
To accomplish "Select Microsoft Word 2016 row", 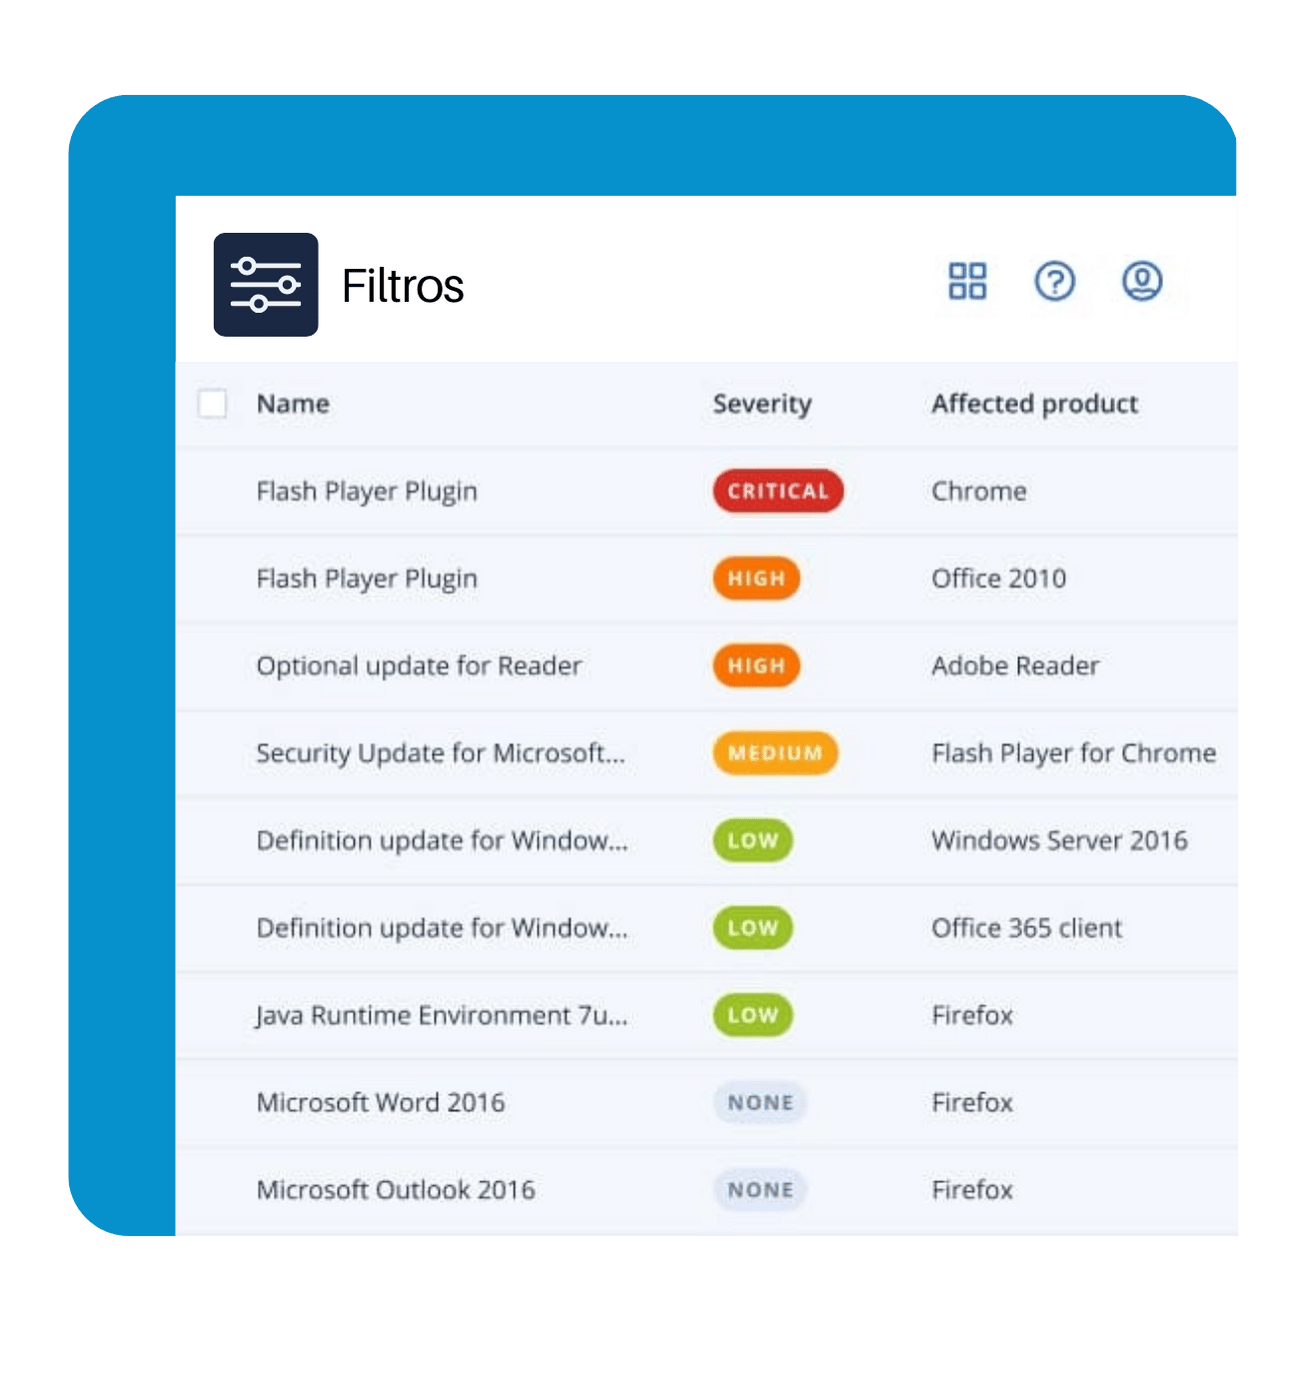I will pyautogui.click(x=706, y=1102).
